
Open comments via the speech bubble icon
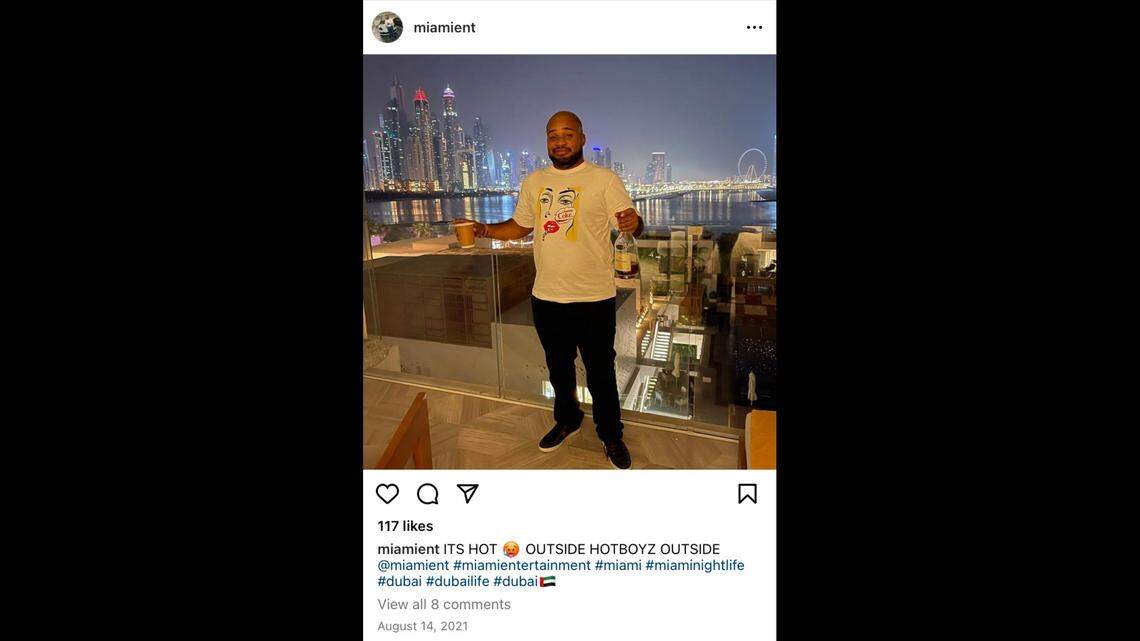click(428, 494)
